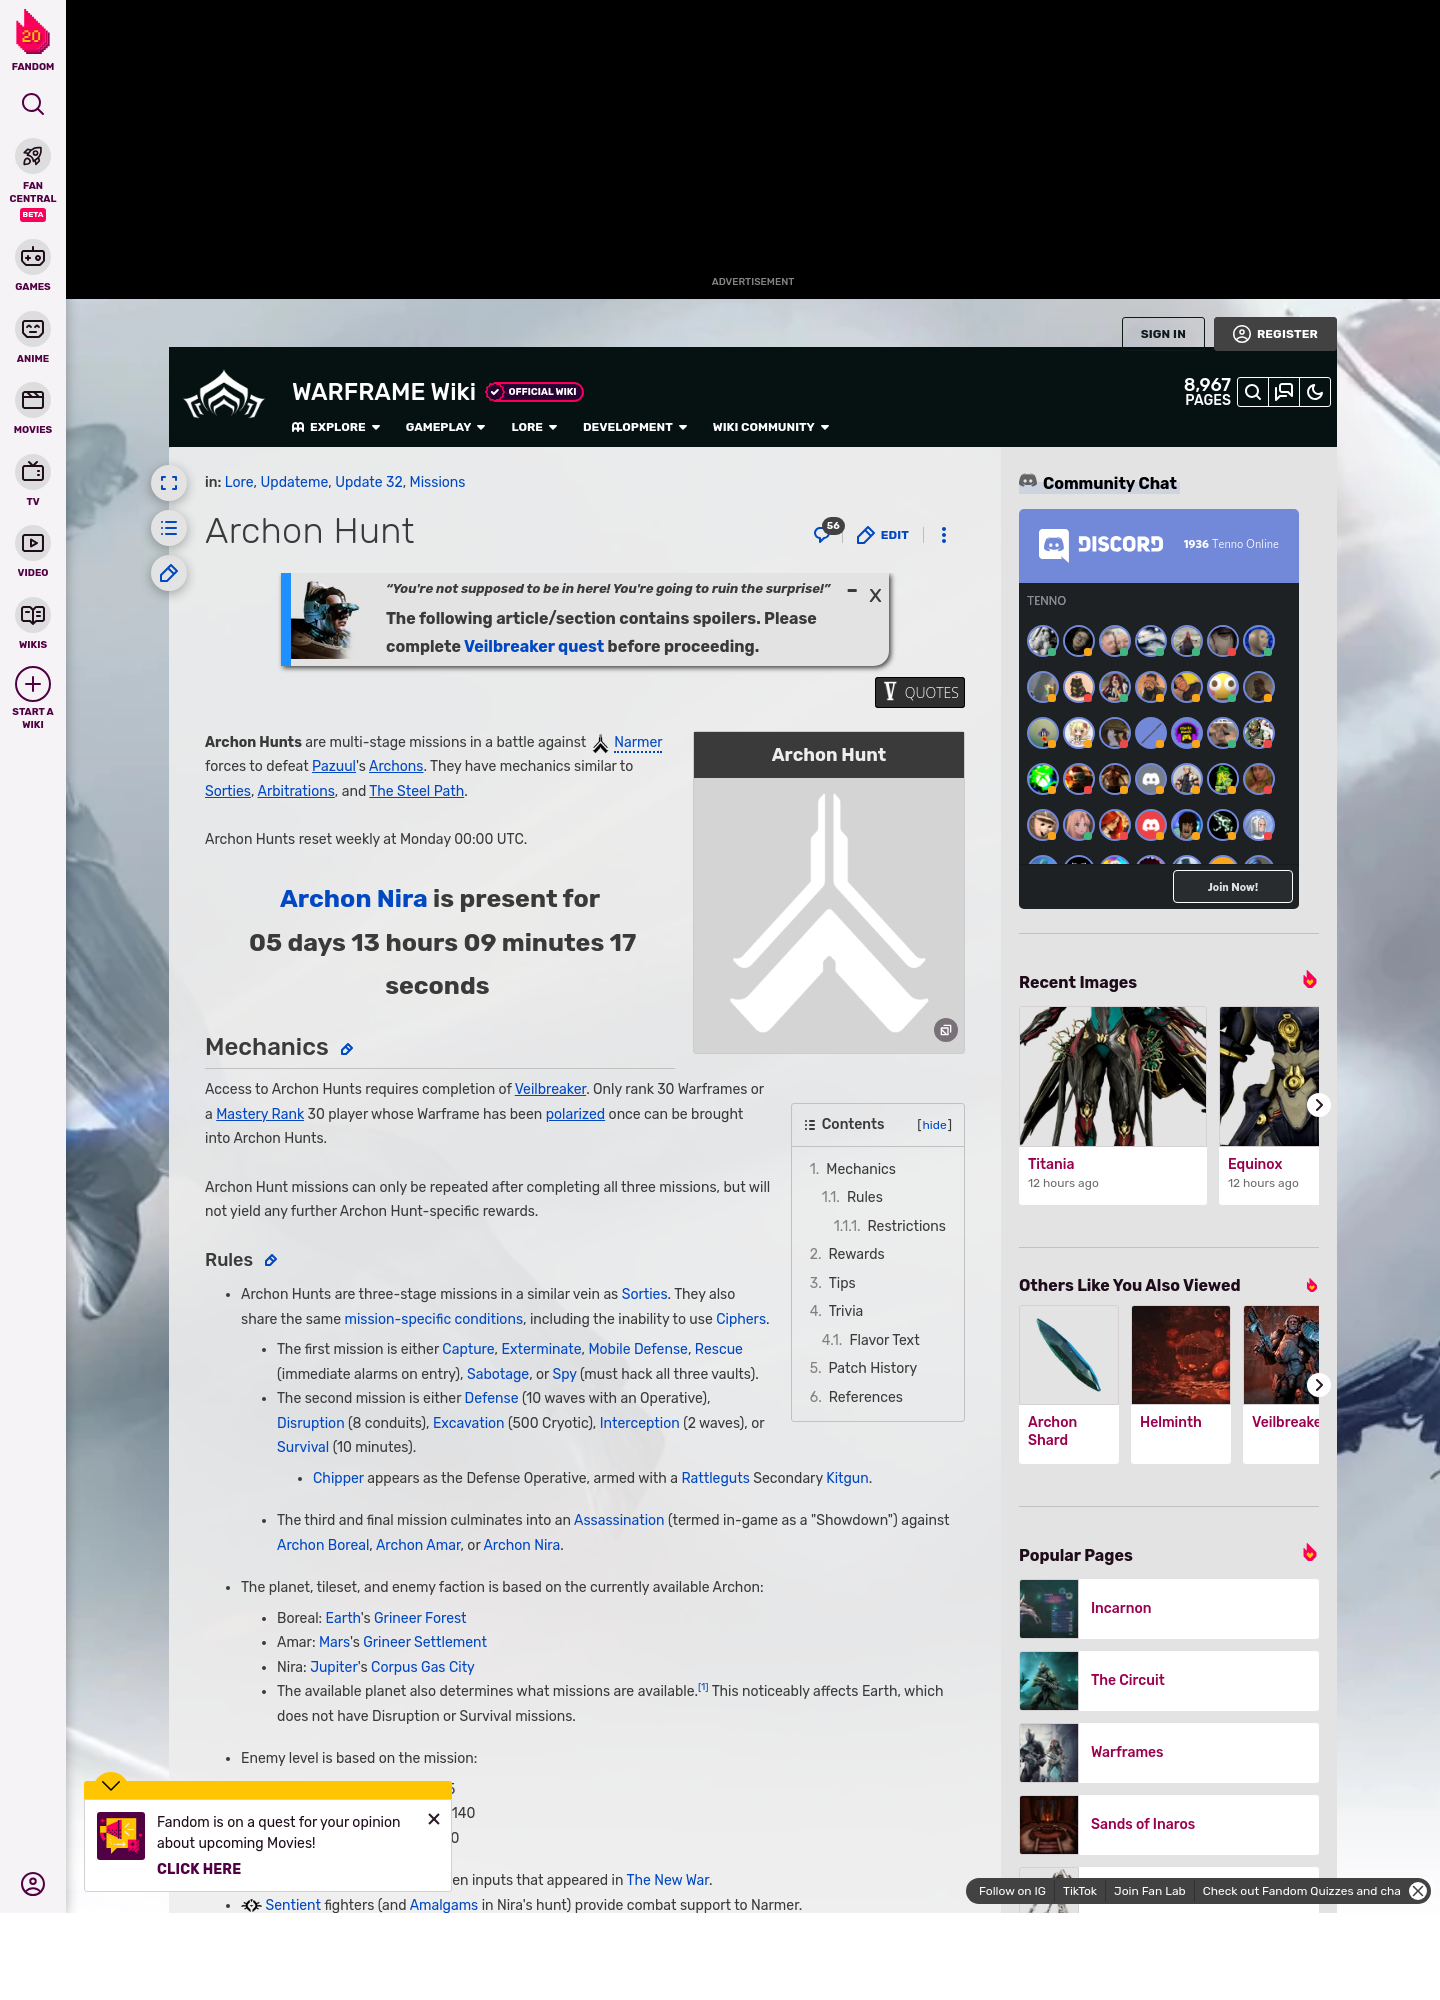Image resolution: width=1440 pixels, height=2000 pixels.
Task: Click Start a Wiki plus icon
Action: click(x=33, y=684)
